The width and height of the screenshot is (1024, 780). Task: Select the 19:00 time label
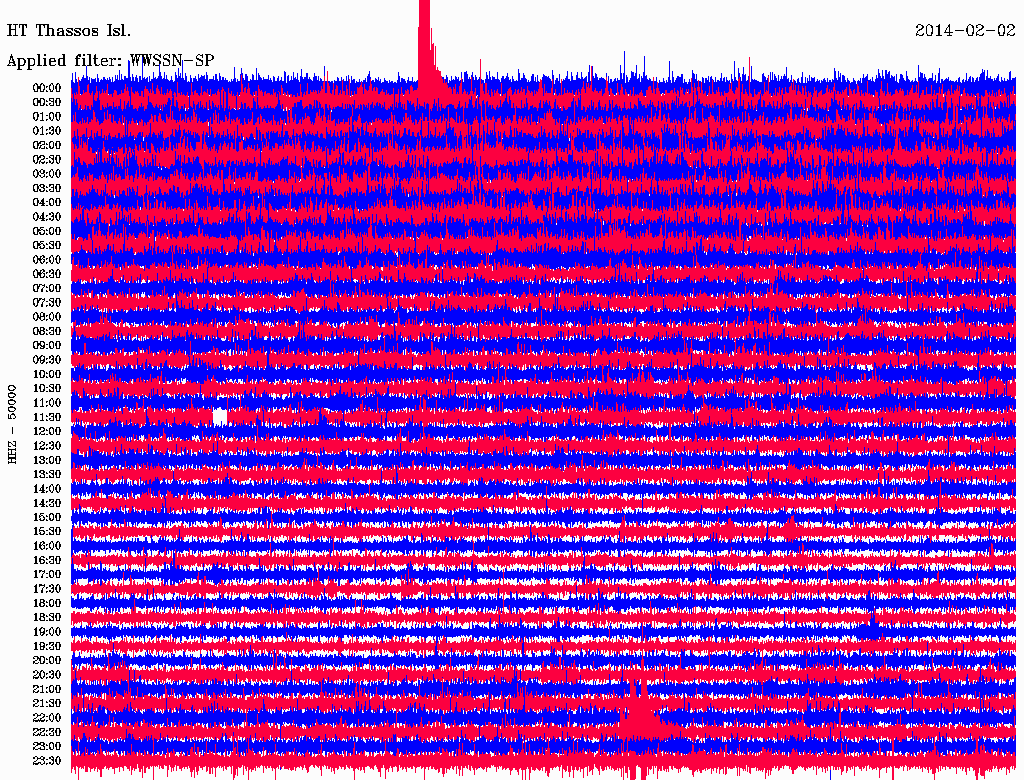click(46, 632)
